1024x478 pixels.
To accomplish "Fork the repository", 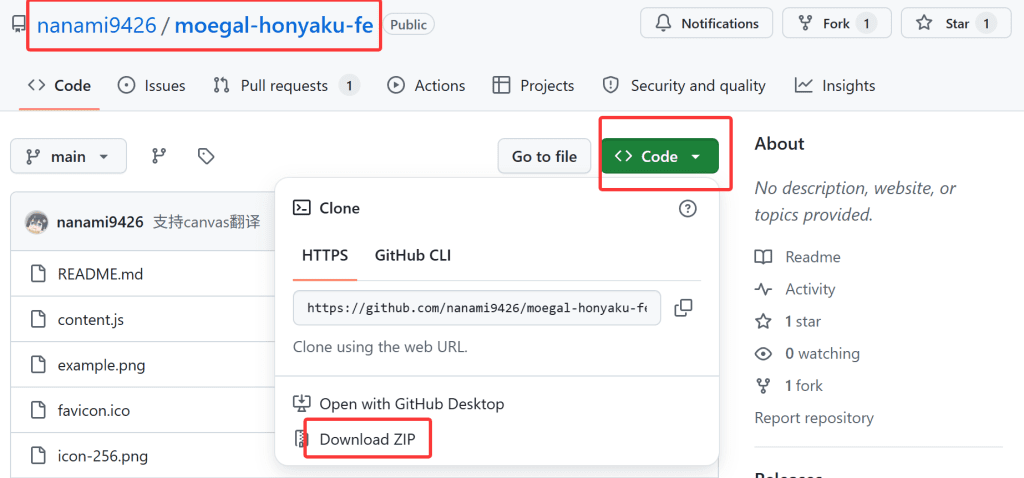I will (825, 23).
